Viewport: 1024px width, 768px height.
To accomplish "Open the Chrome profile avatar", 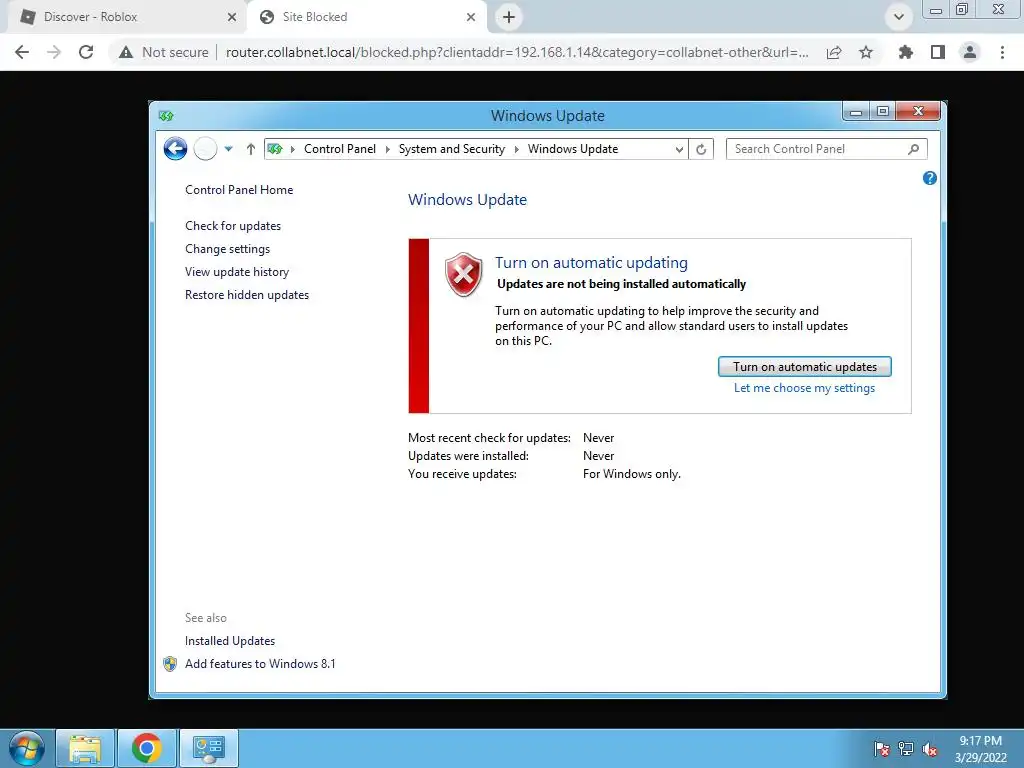I will (970, 52).
